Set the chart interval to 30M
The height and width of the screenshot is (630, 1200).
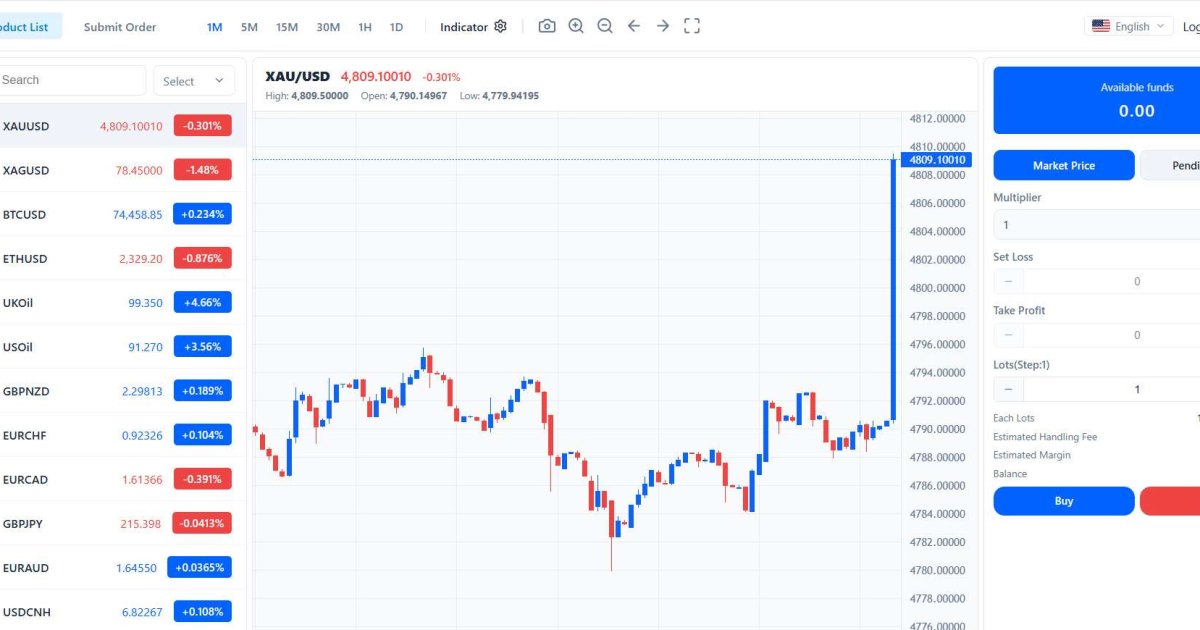click(x=328, y=27)
